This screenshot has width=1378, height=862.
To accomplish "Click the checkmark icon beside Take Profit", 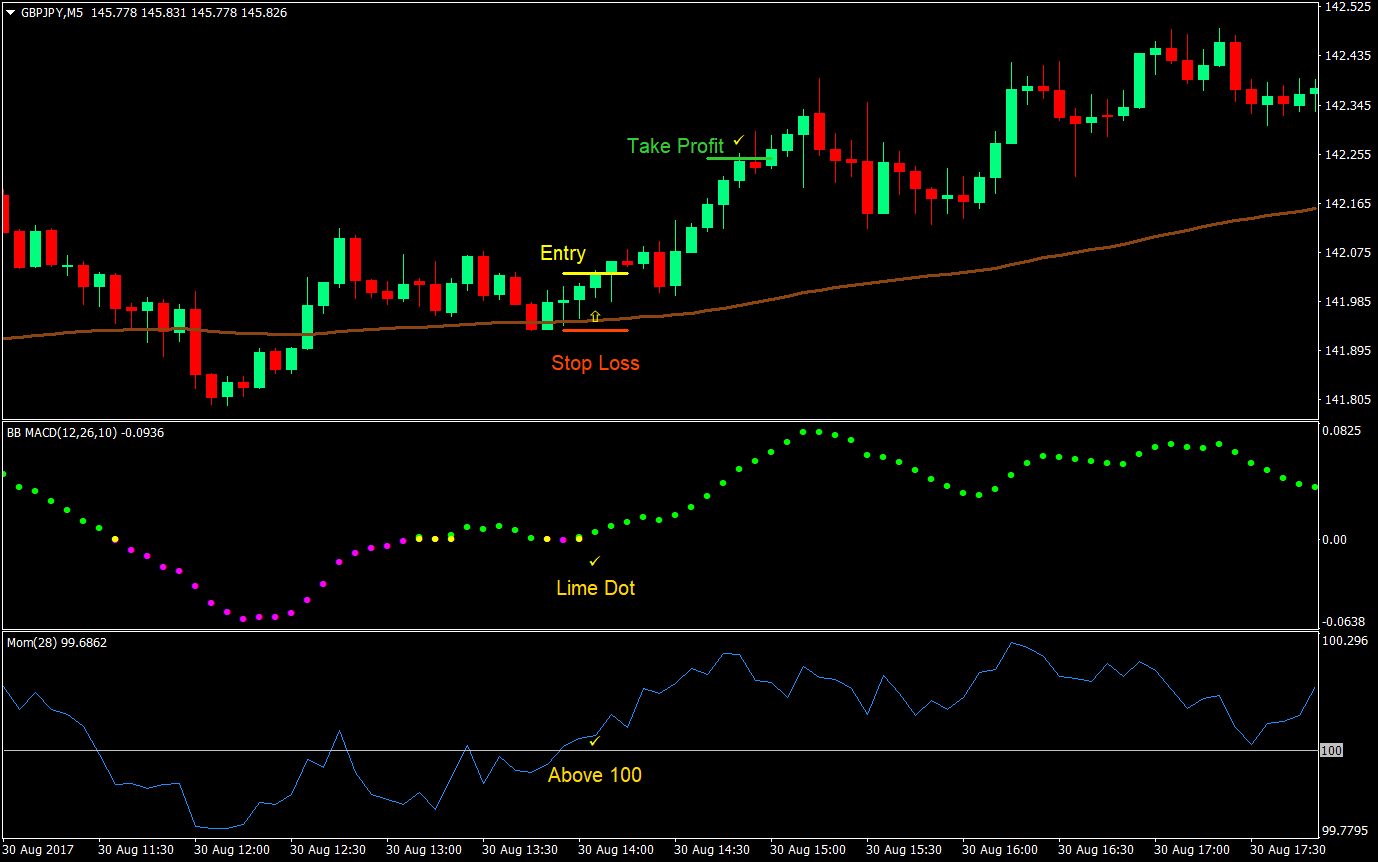I will coord(737,140).
